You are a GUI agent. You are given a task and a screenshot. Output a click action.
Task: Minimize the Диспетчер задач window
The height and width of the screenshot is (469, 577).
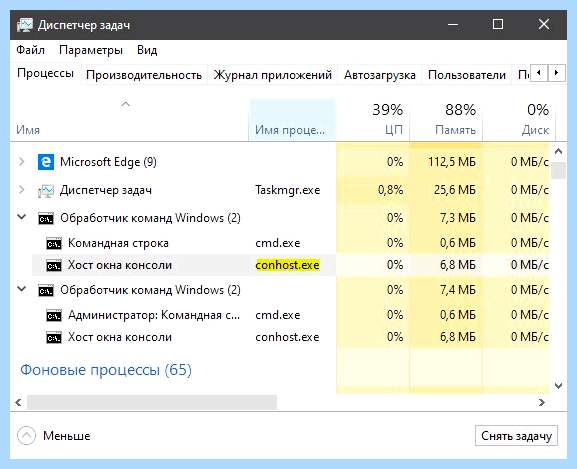(453, 25)
